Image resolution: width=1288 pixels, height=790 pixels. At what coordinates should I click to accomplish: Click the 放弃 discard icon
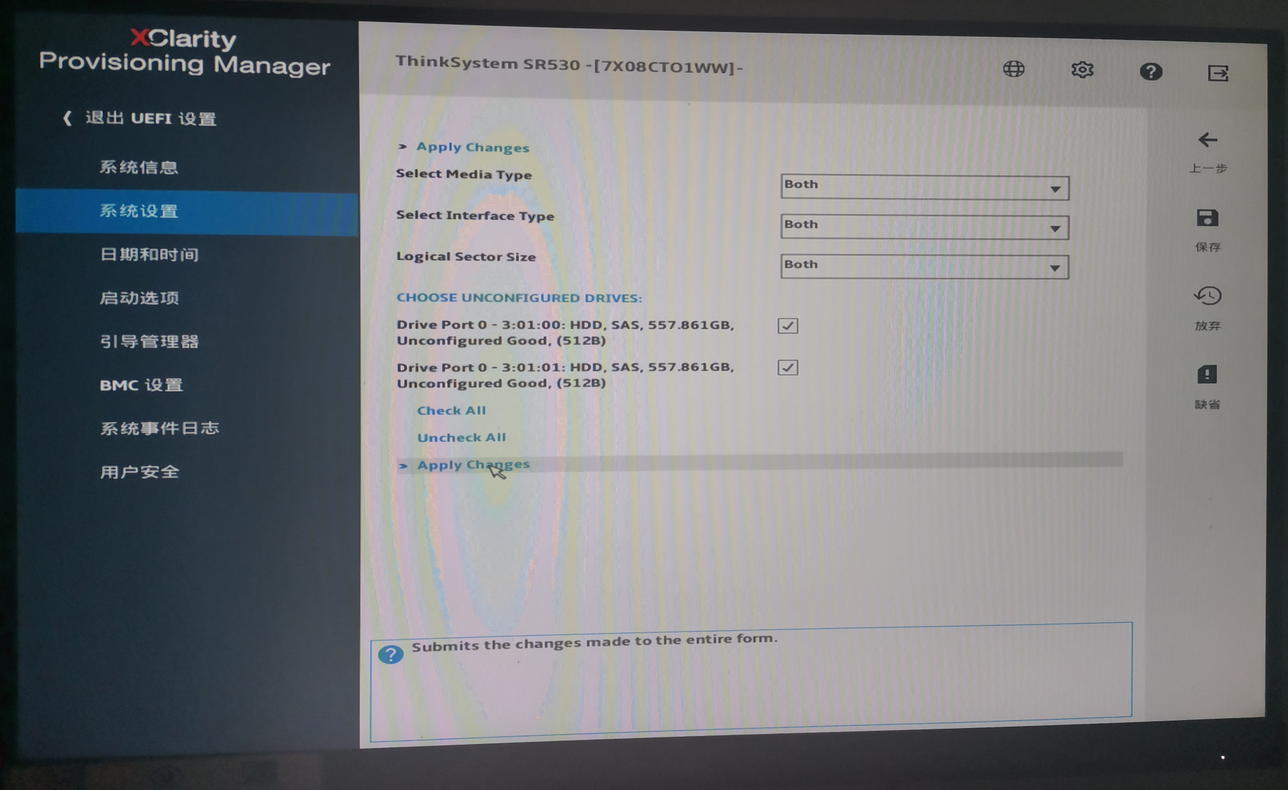tap(1207, 296)
